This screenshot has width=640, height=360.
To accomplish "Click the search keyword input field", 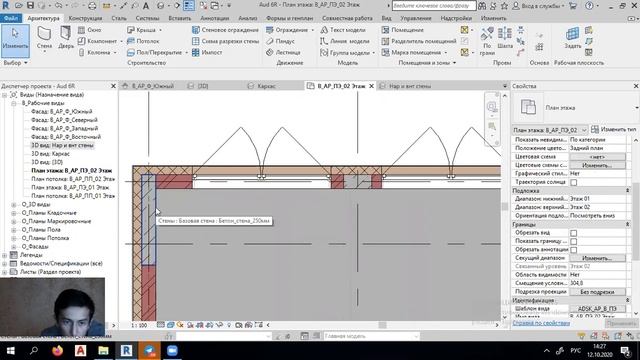I will 433,6.
